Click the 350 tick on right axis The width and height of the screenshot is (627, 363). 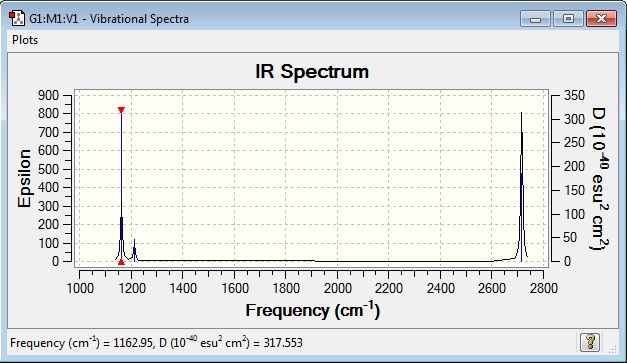(574, 95)
